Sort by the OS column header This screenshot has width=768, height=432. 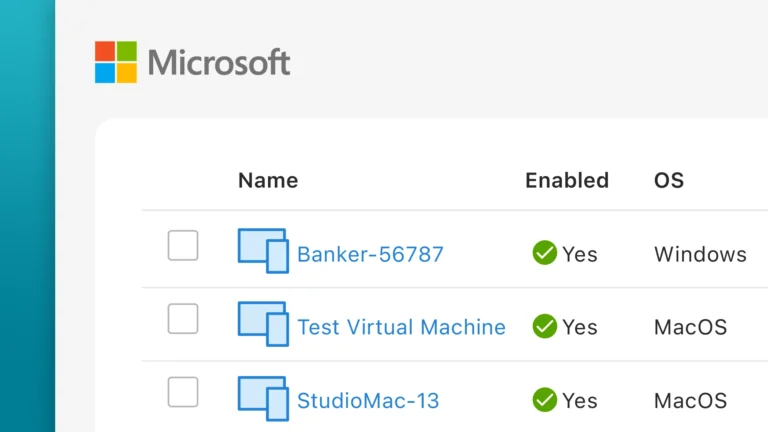click(669, 181)
